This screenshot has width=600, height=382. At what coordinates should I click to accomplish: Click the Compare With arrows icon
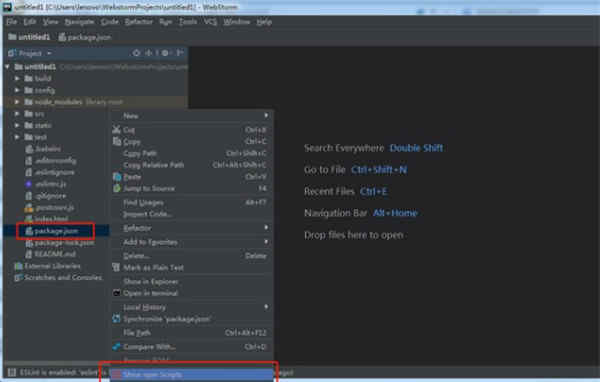pyautogui.click(x=117, y=347)
